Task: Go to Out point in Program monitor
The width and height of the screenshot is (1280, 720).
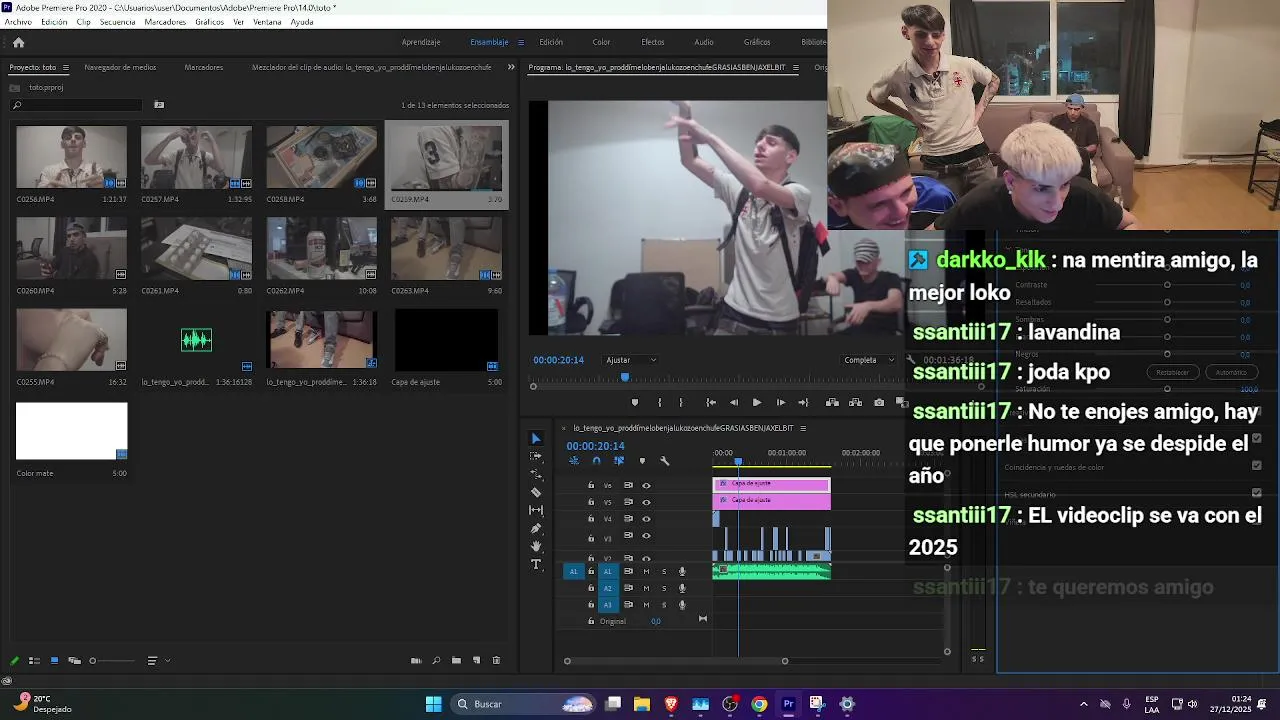Action: point(803,402)
